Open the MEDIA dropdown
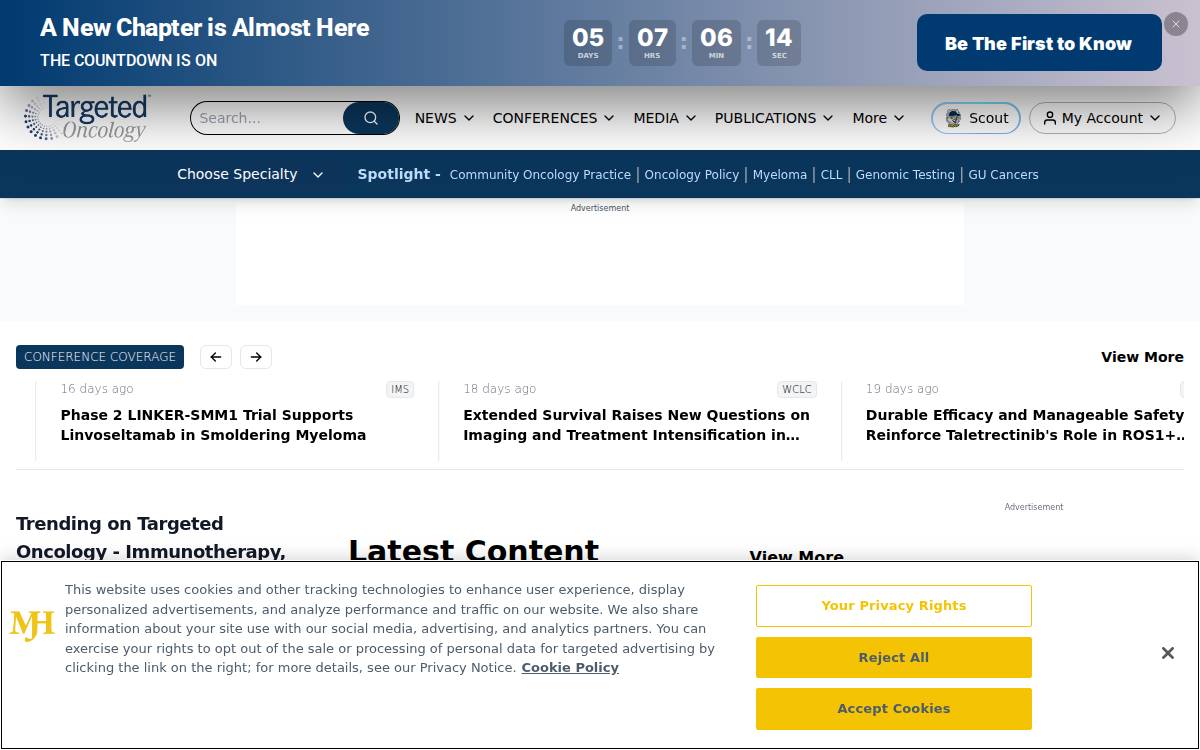This screenshot has width=1200, height=750. pos(664,118)
